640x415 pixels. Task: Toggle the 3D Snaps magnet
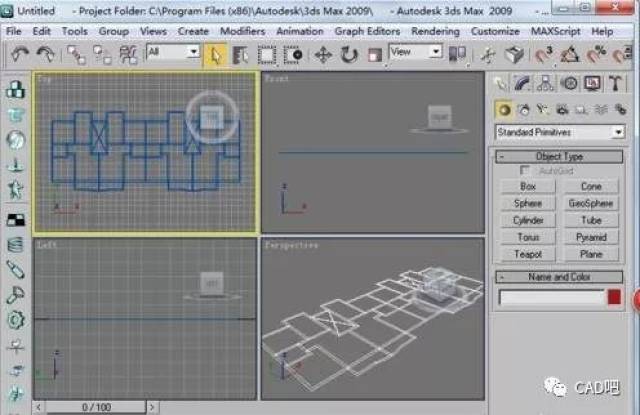click(543, 55)
